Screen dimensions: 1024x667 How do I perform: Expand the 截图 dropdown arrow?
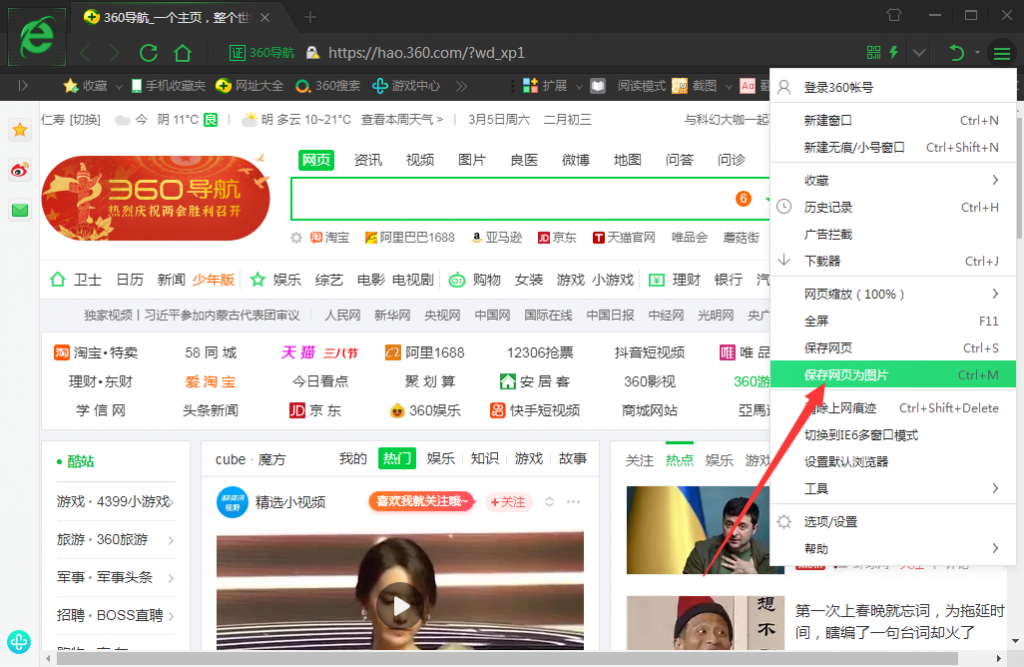[x=729, y=86]
